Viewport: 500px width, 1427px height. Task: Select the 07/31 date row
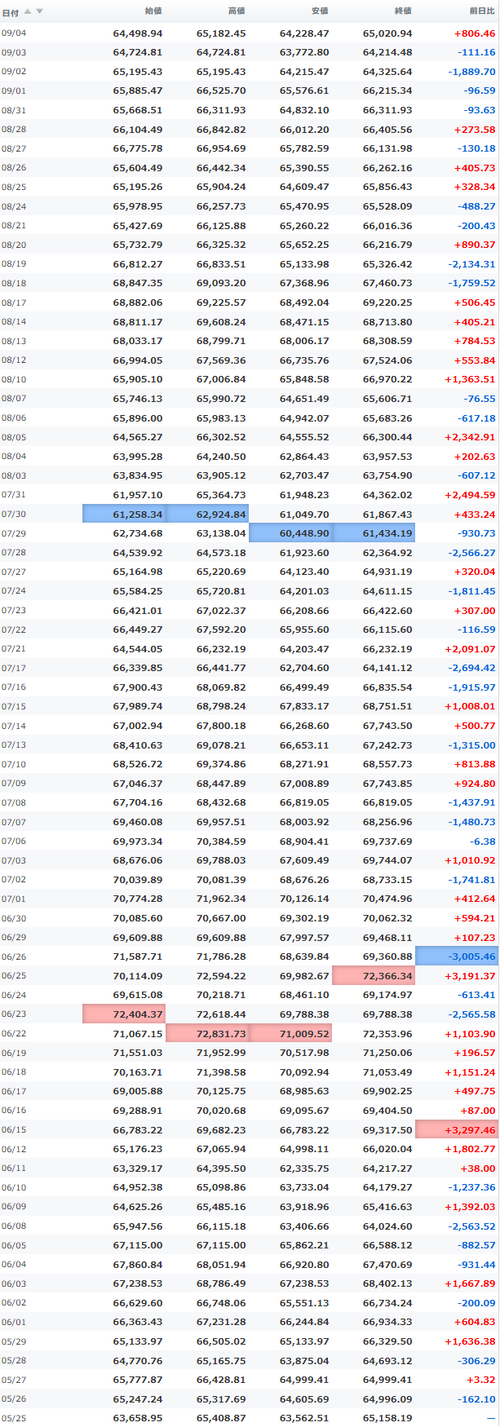coord(250,494)
